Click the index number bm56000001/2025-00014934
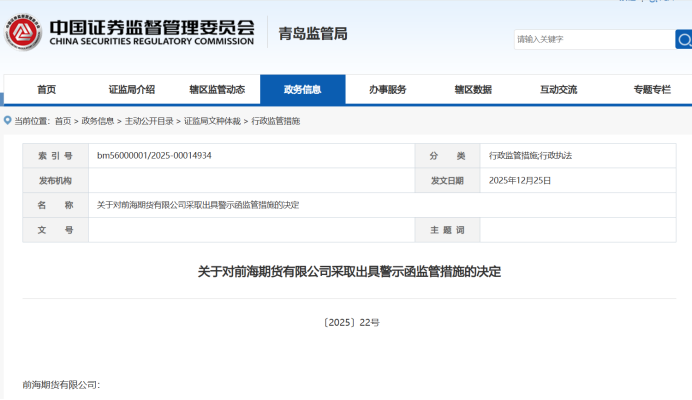The height and width of the screenshot is (400, 692). click(x=154, y=156)
